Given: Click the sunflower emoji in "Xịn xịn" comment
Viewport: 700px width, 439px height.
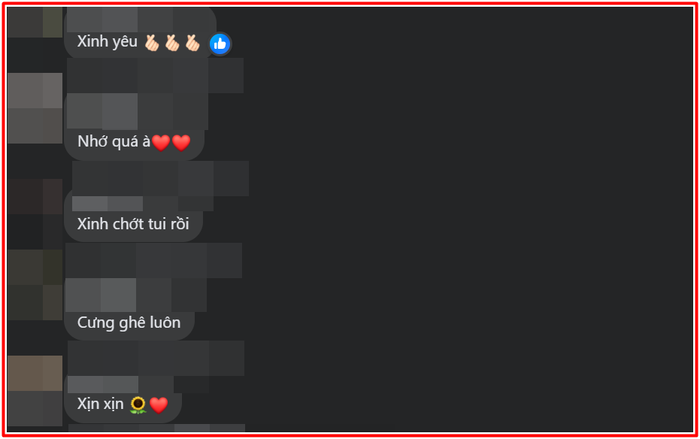Looking at the screenshot, I should tap(138, 405).
